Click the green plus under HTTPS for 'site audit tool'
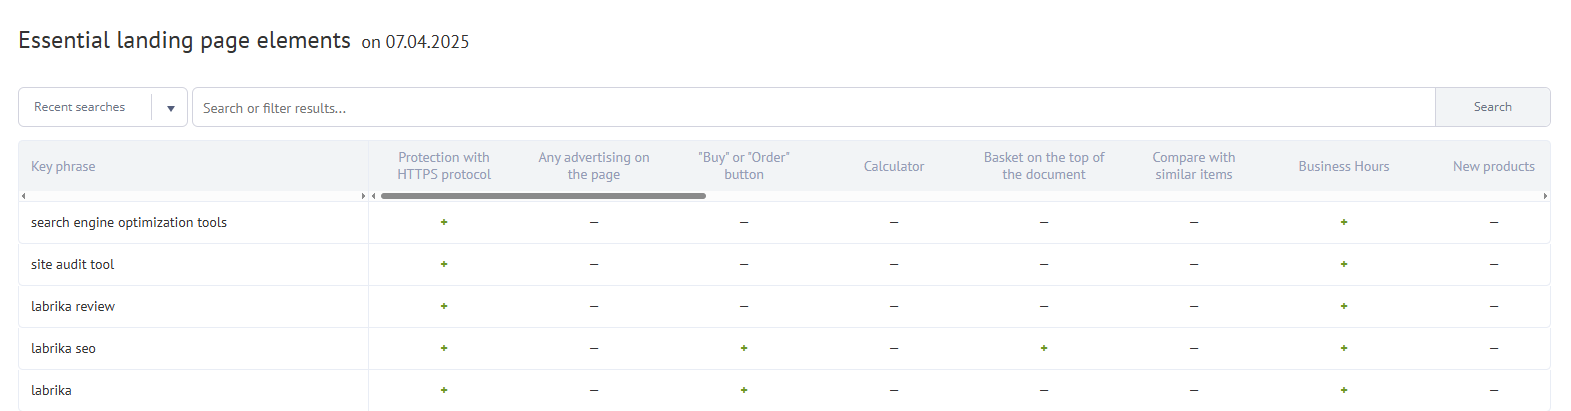This screenshot has width=1571, height=411. tap(444, 264)
